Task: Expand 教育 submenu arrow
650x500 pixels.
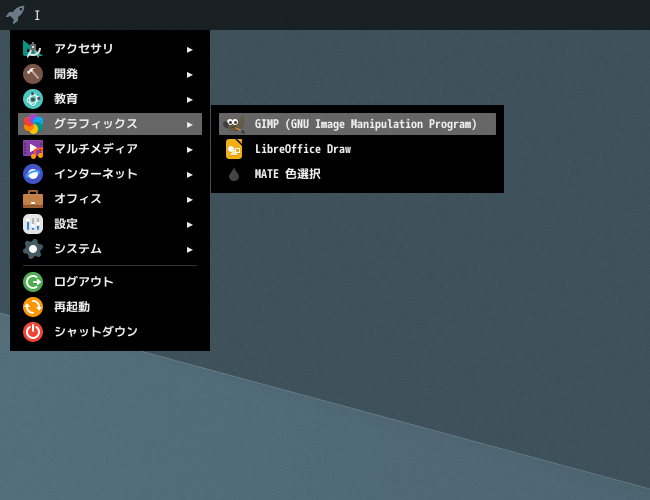Action: pos(189,100)
